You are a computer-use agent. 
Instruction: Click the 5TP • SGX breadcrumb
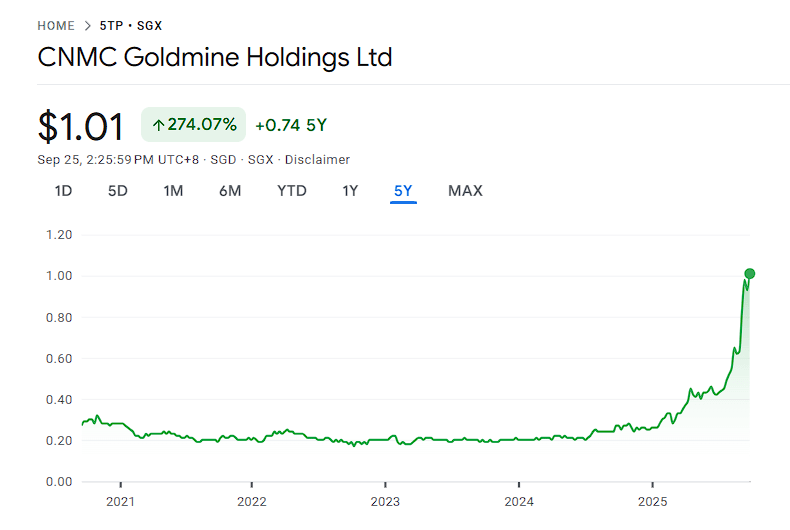tap(130, 26)
